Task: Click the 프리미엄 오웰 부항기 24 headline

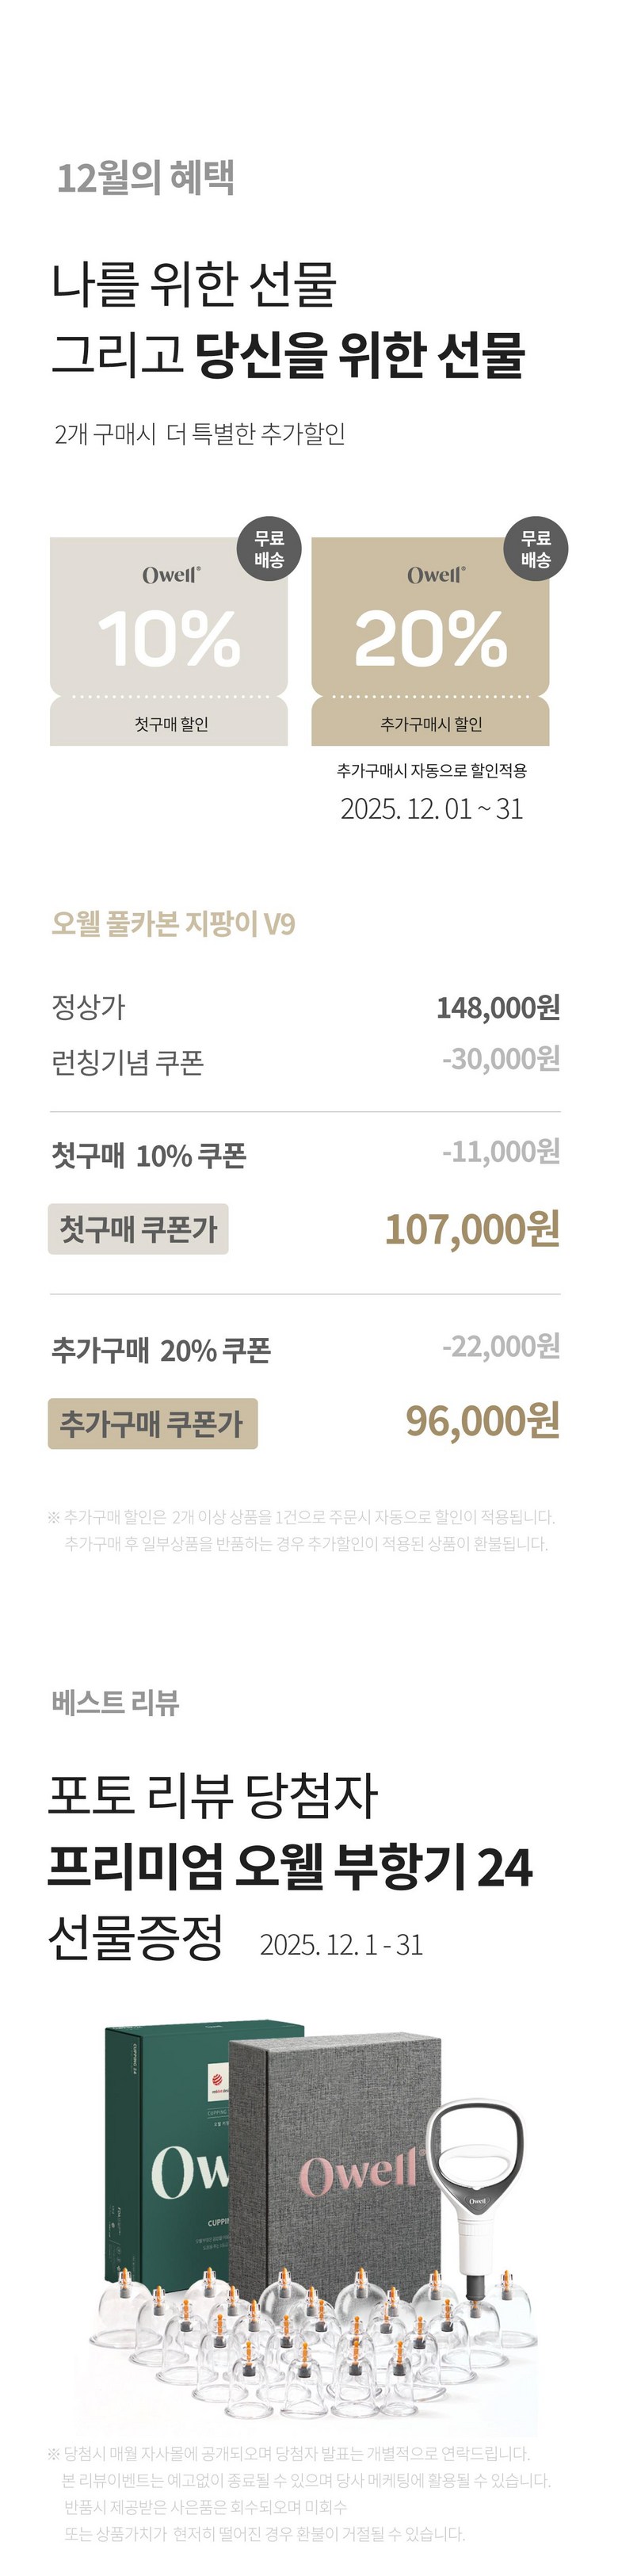Action: [290, 1867]
